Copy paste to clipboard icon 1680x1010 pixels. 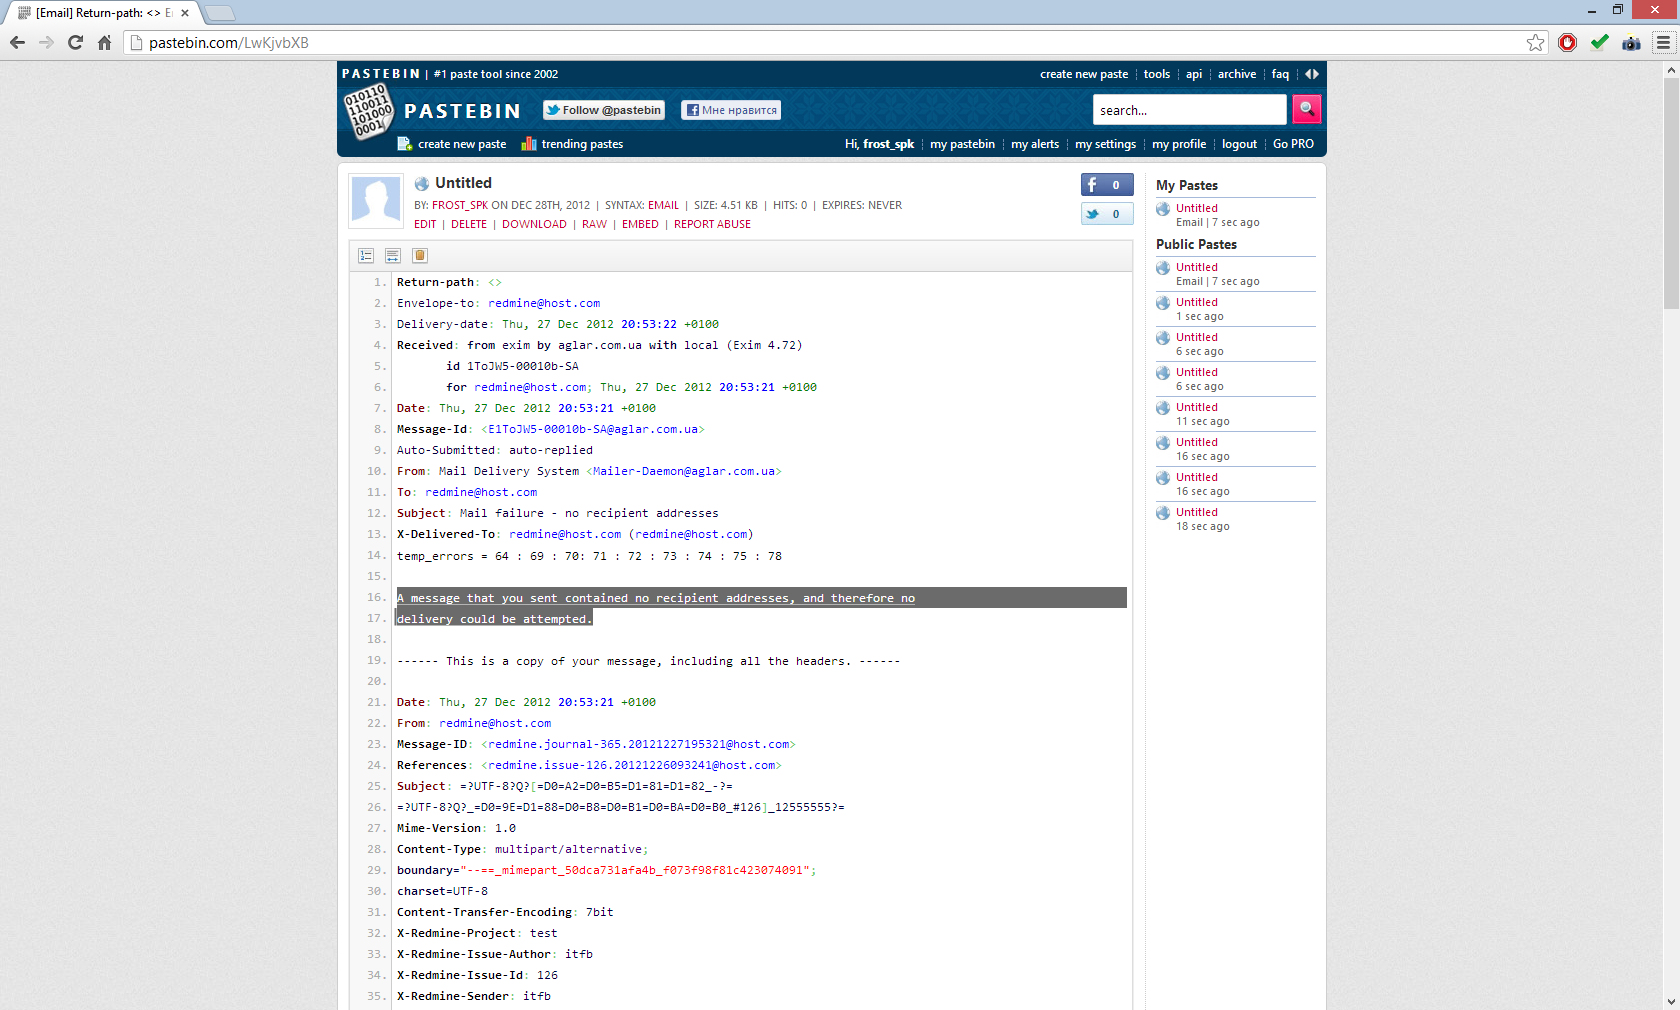(420, 256)
